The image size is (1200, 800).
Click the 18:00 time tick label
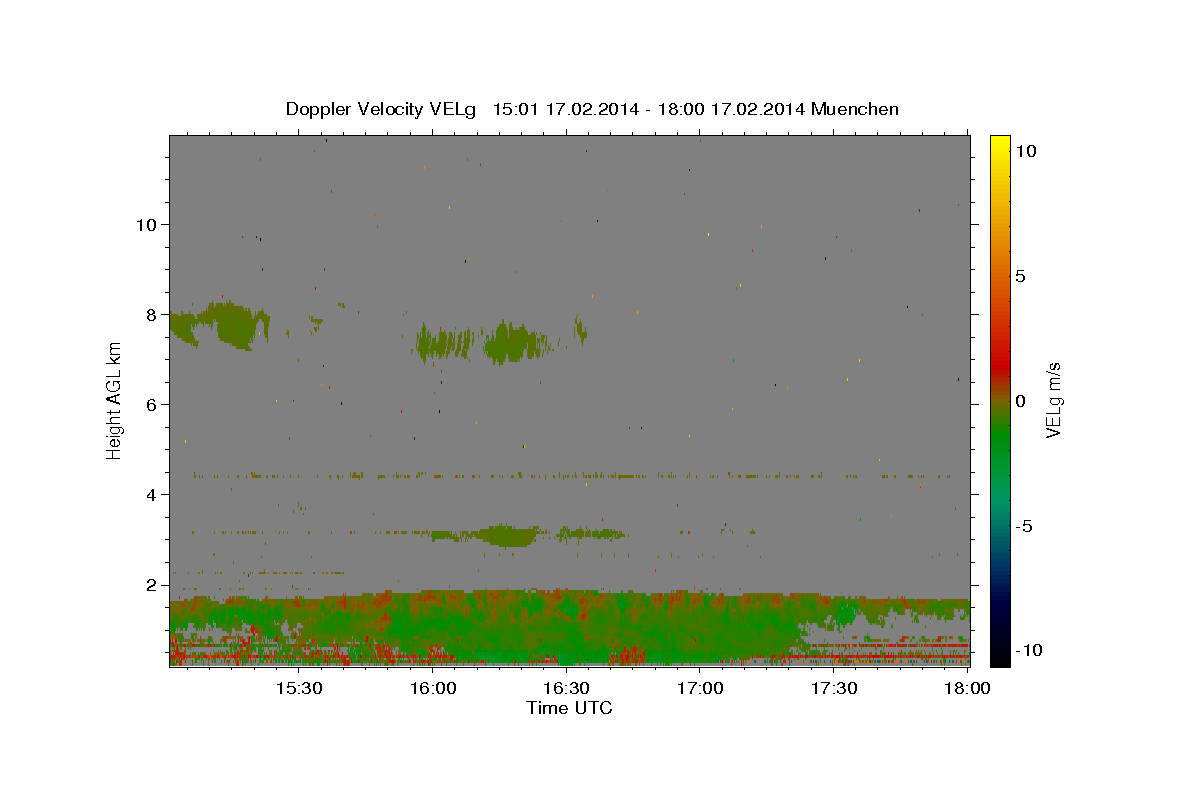click(x=966, y=689)
